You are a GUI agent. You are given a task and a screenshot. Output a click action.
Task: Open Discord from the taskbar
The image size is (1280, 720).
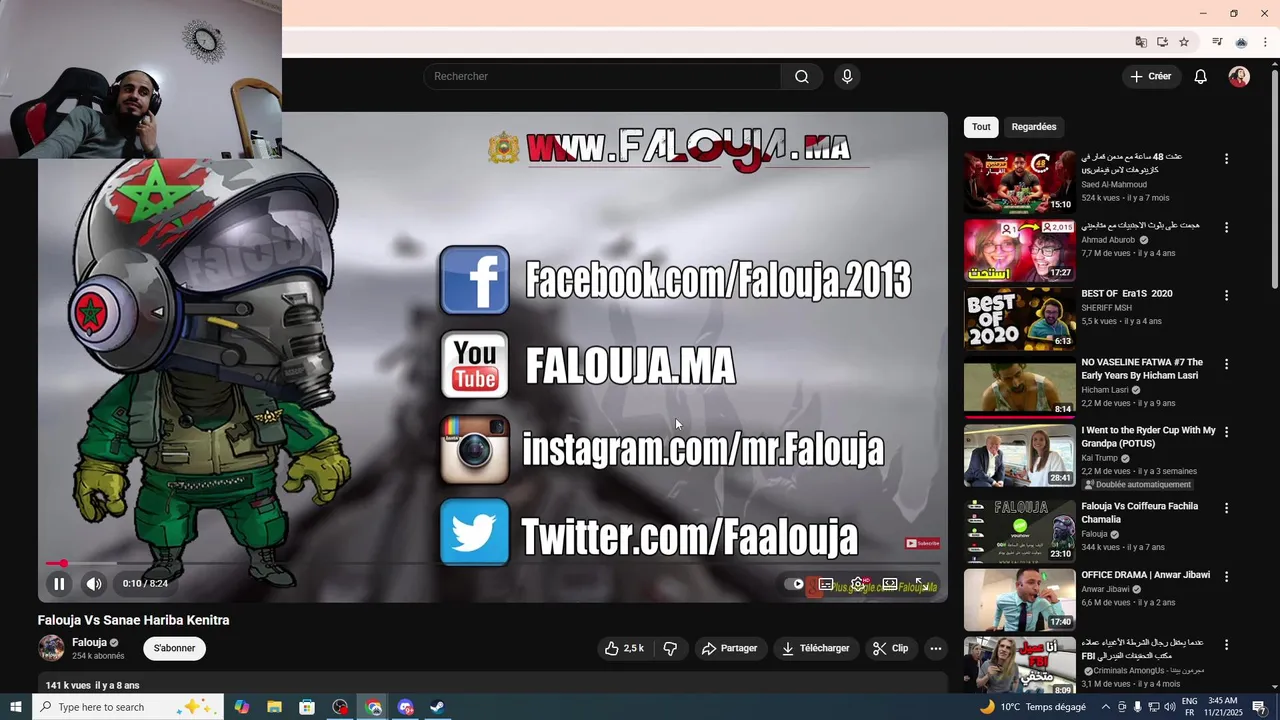[x=406, y=707]
